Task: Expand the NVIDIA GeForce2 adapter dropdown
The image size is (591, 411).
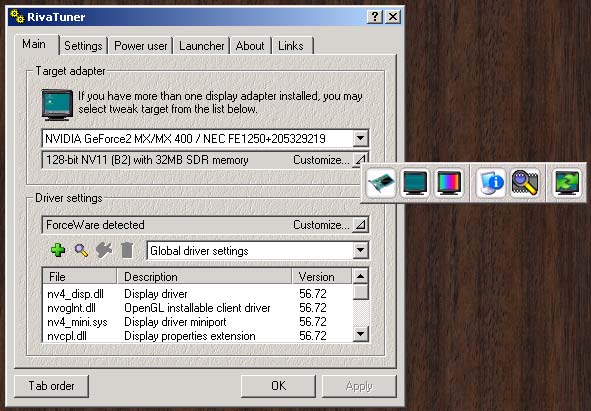Action: pyautogui.click(x=360, y=138)
